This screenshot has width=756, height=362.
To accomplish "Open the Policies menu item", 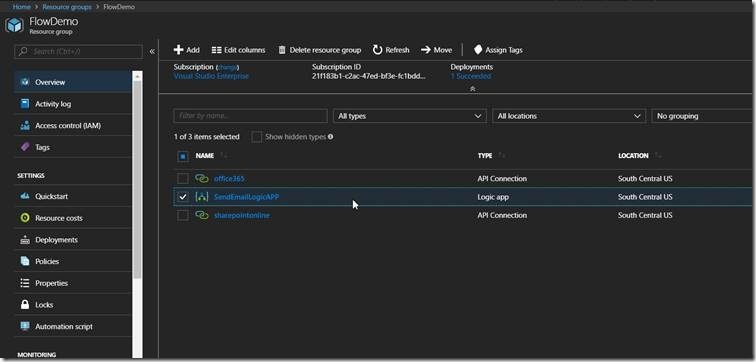I will (73, 262).
